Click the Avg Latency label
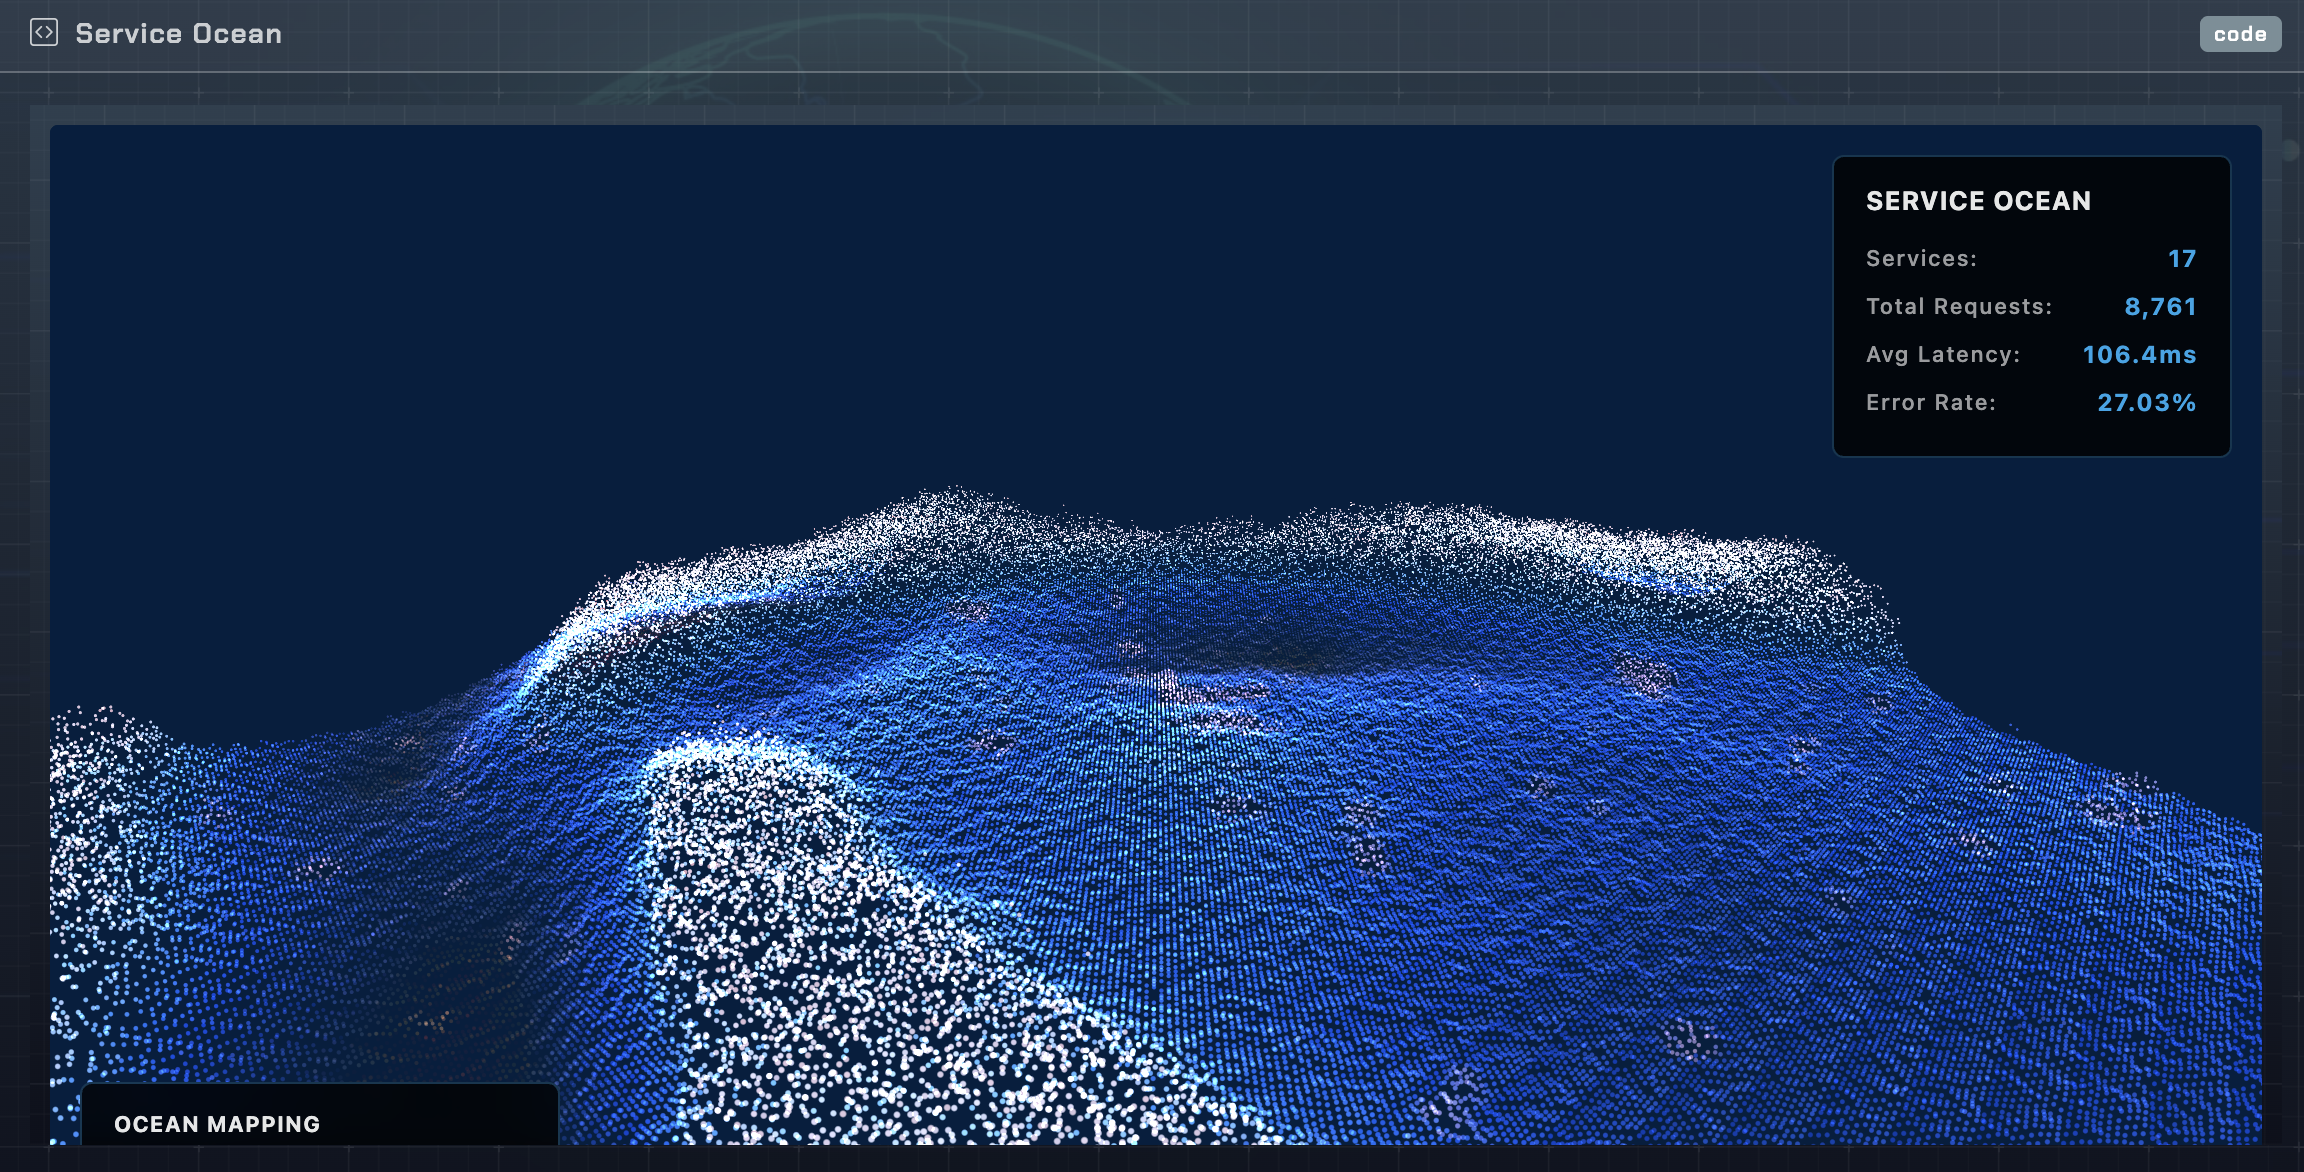This screenshot has height=1172, width=2304. (x=1943, y=354)
